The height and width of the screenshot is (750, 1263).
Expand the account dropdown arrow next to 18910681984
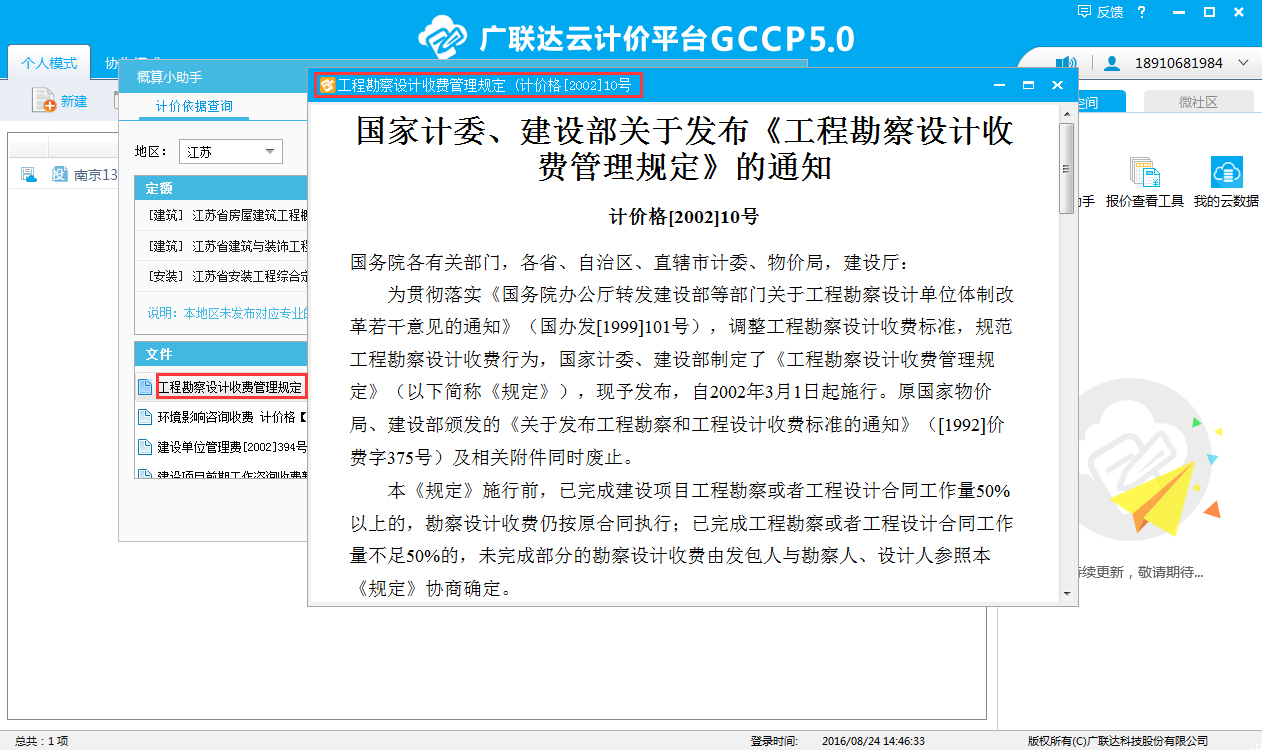tap(1243, 63)
